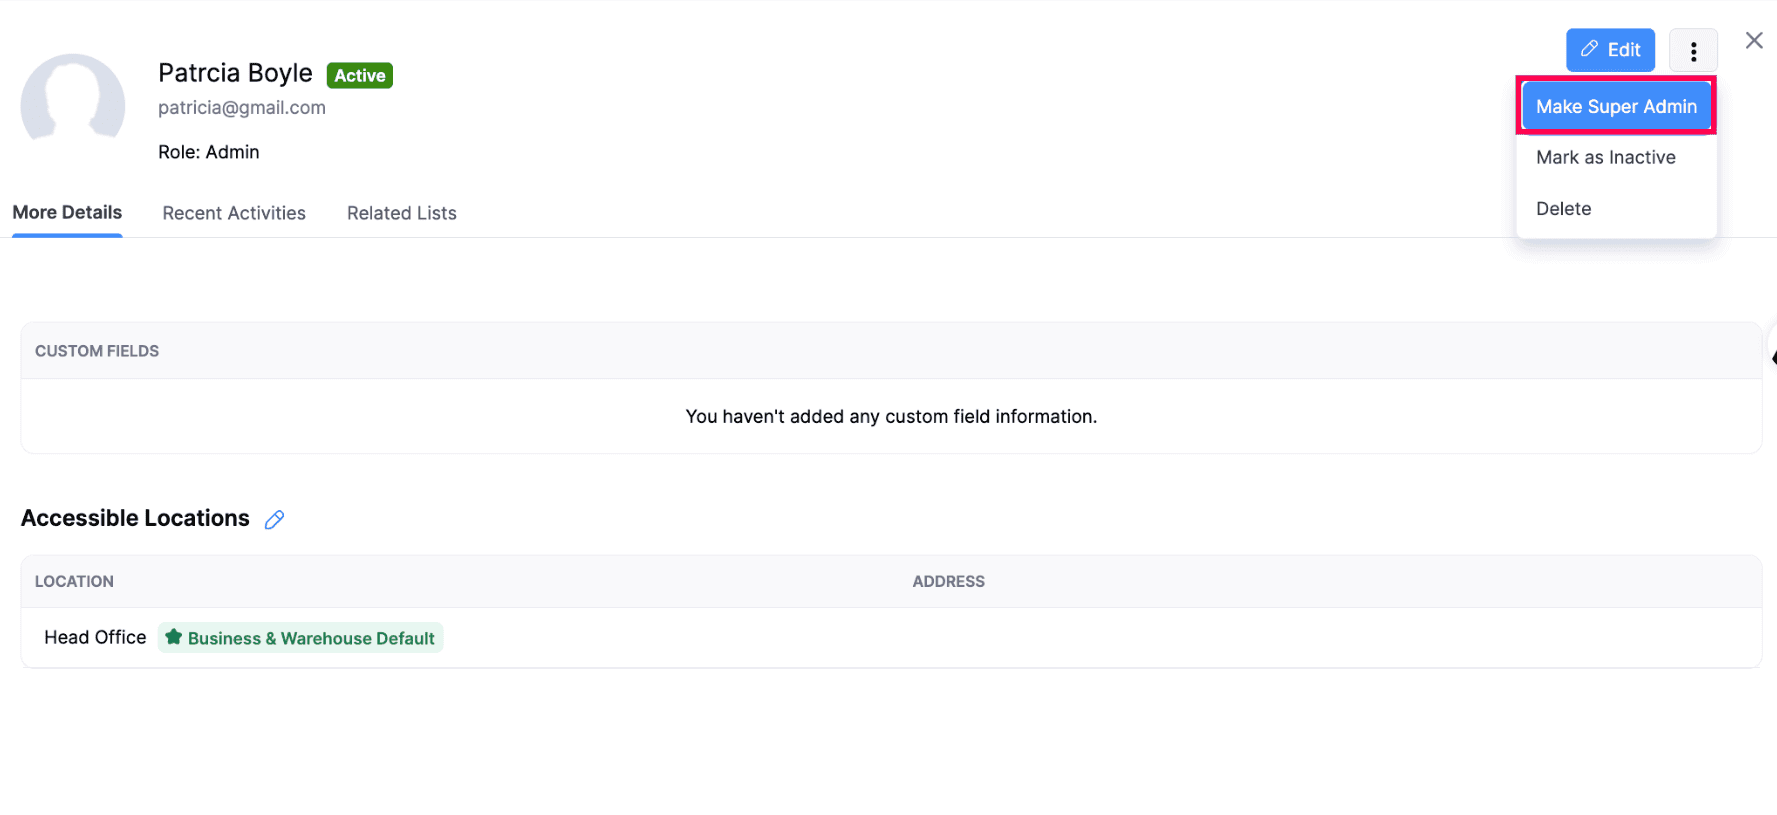Click the CUSTOM FIELDS section header
The height and width of the screenshot is (815, 1777).
coord(97,351)
